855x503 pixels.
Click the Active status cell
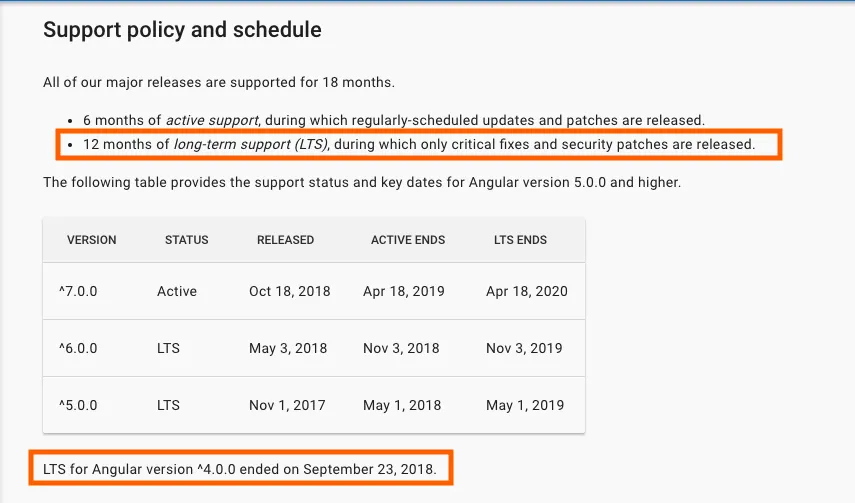(177, 292)
